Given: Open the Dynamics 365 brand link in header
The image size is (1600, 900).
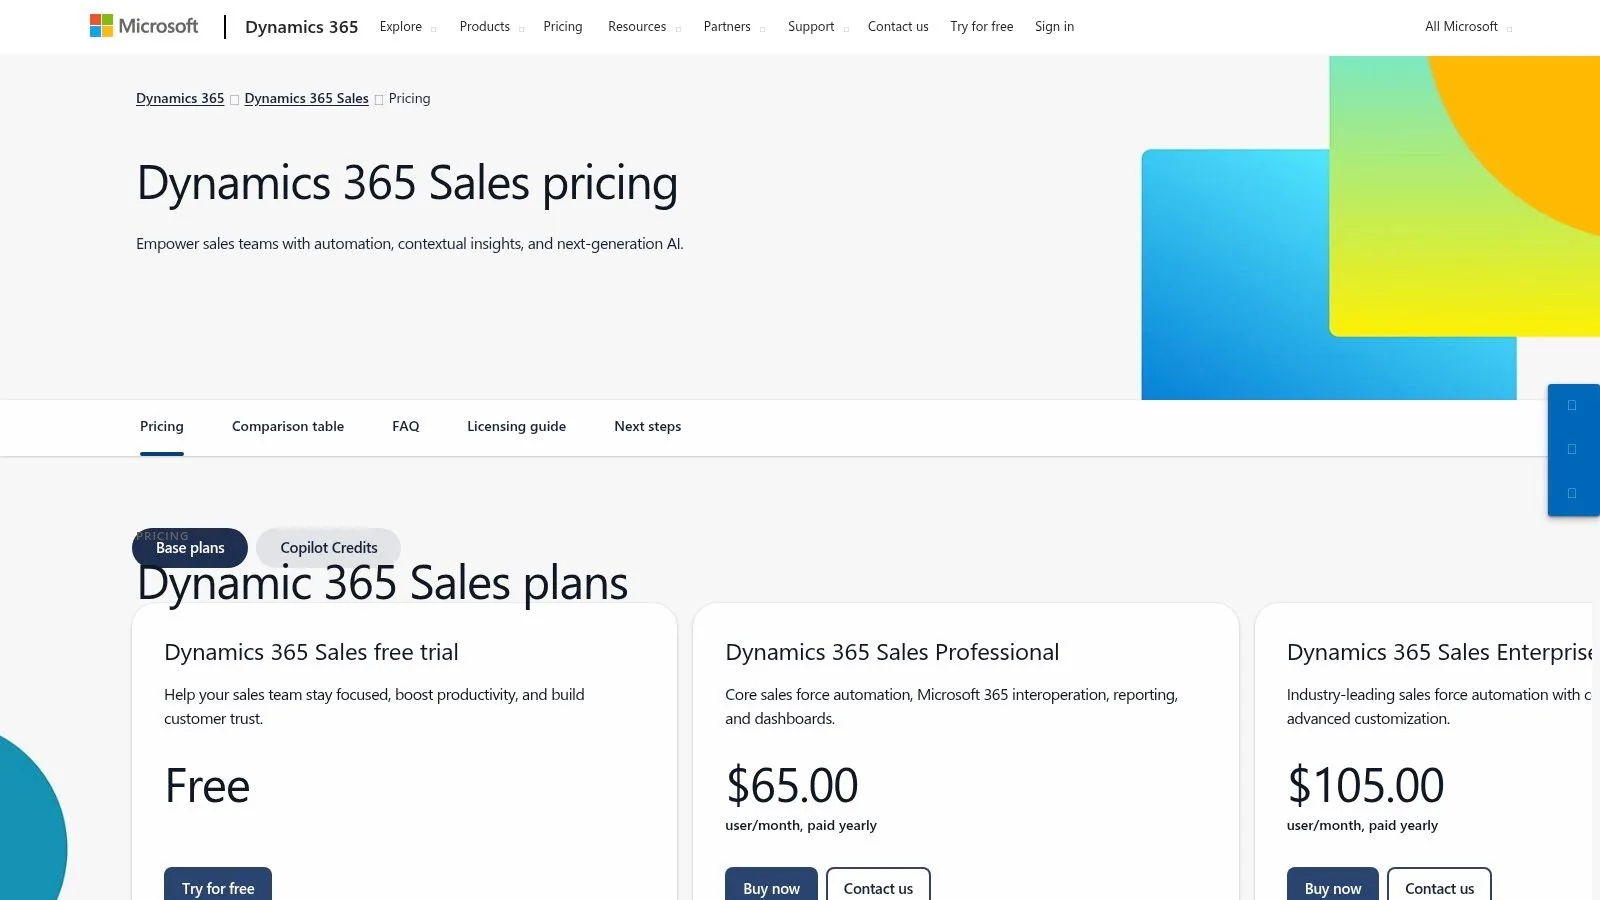Looking at the screenshot, I should point(301,27).
